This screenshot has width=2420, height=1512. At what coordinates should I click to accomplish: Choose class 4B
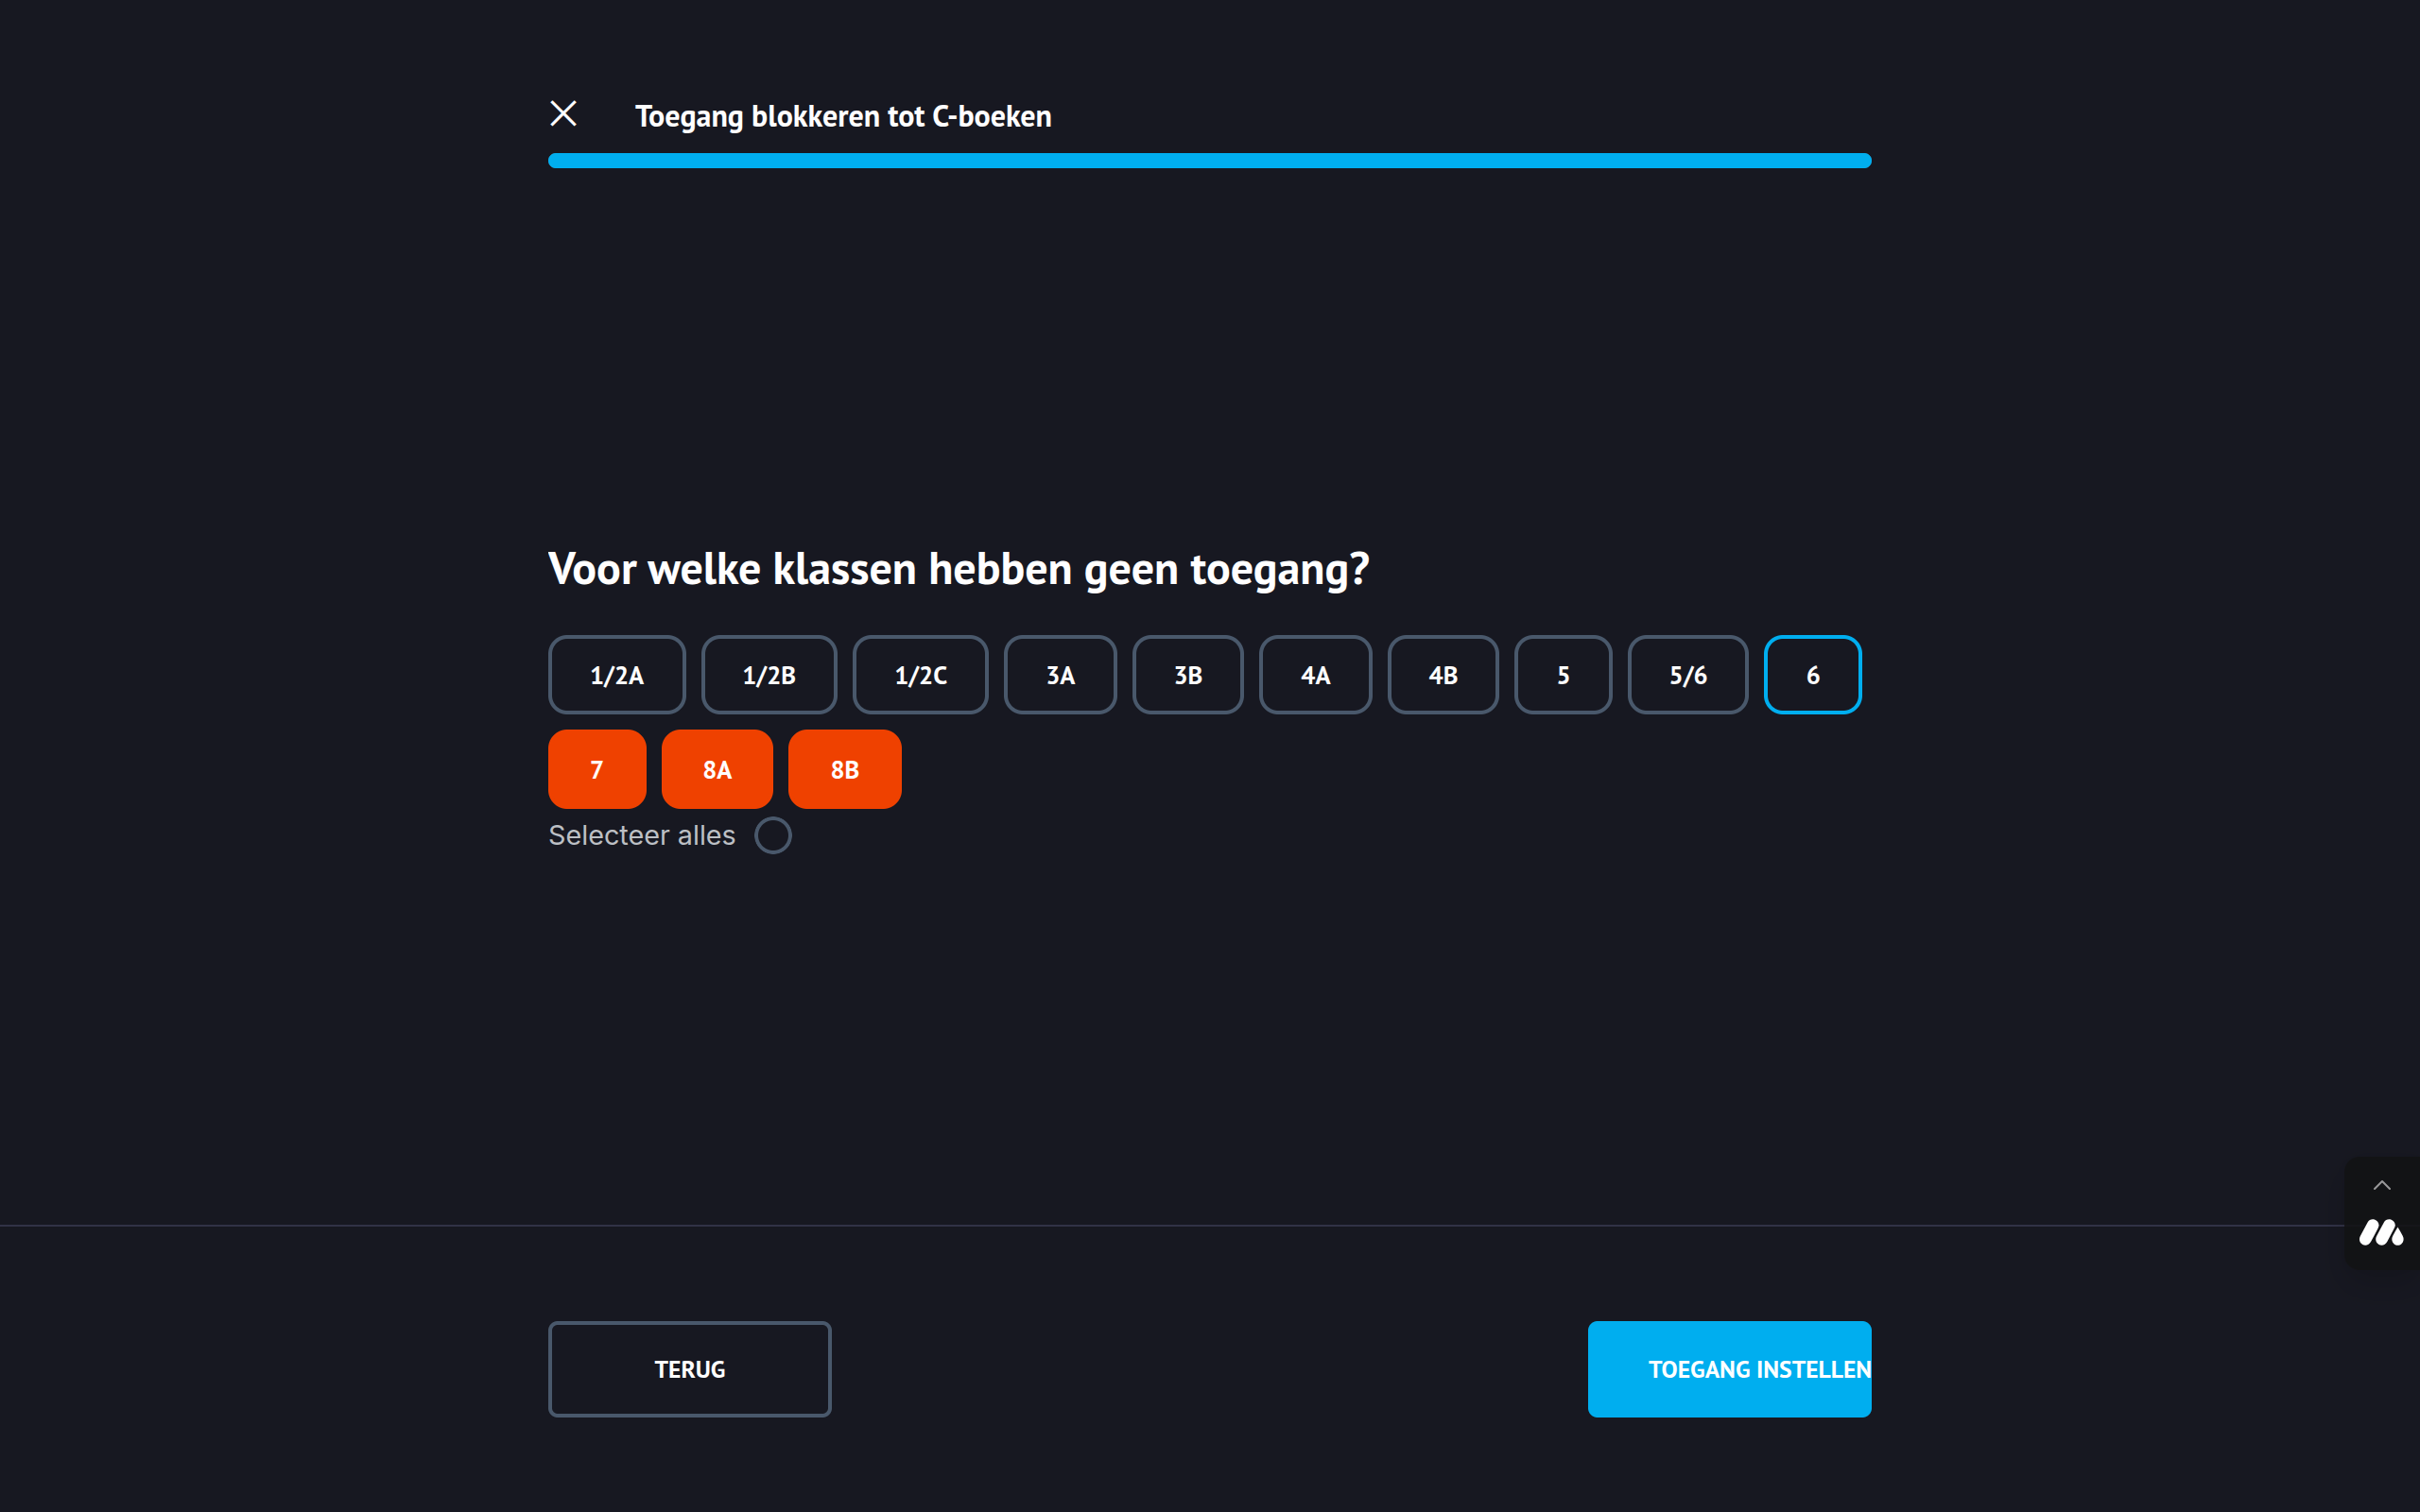point(1443,675)
